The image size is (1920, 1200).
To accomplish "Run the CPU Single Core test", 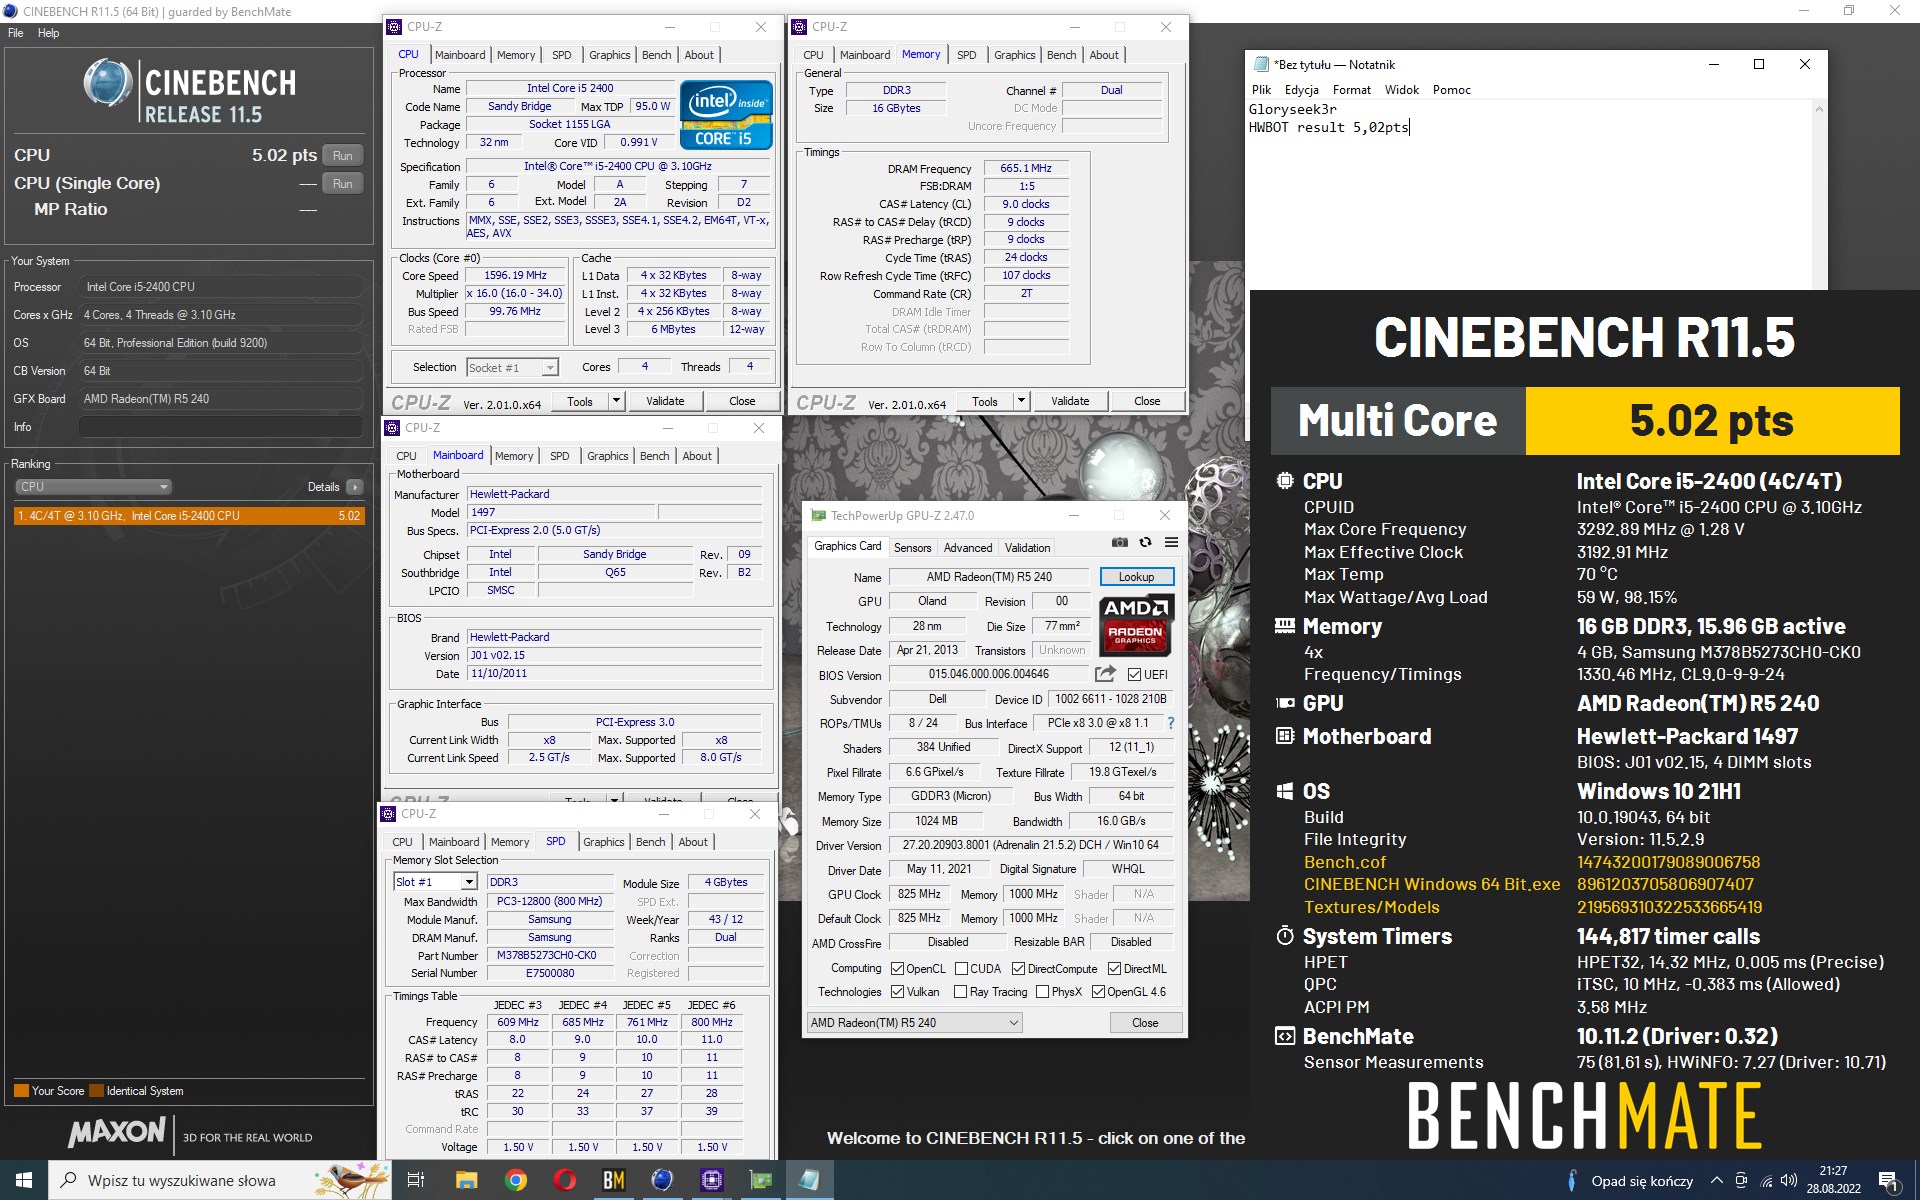I will tap(343, 184).
